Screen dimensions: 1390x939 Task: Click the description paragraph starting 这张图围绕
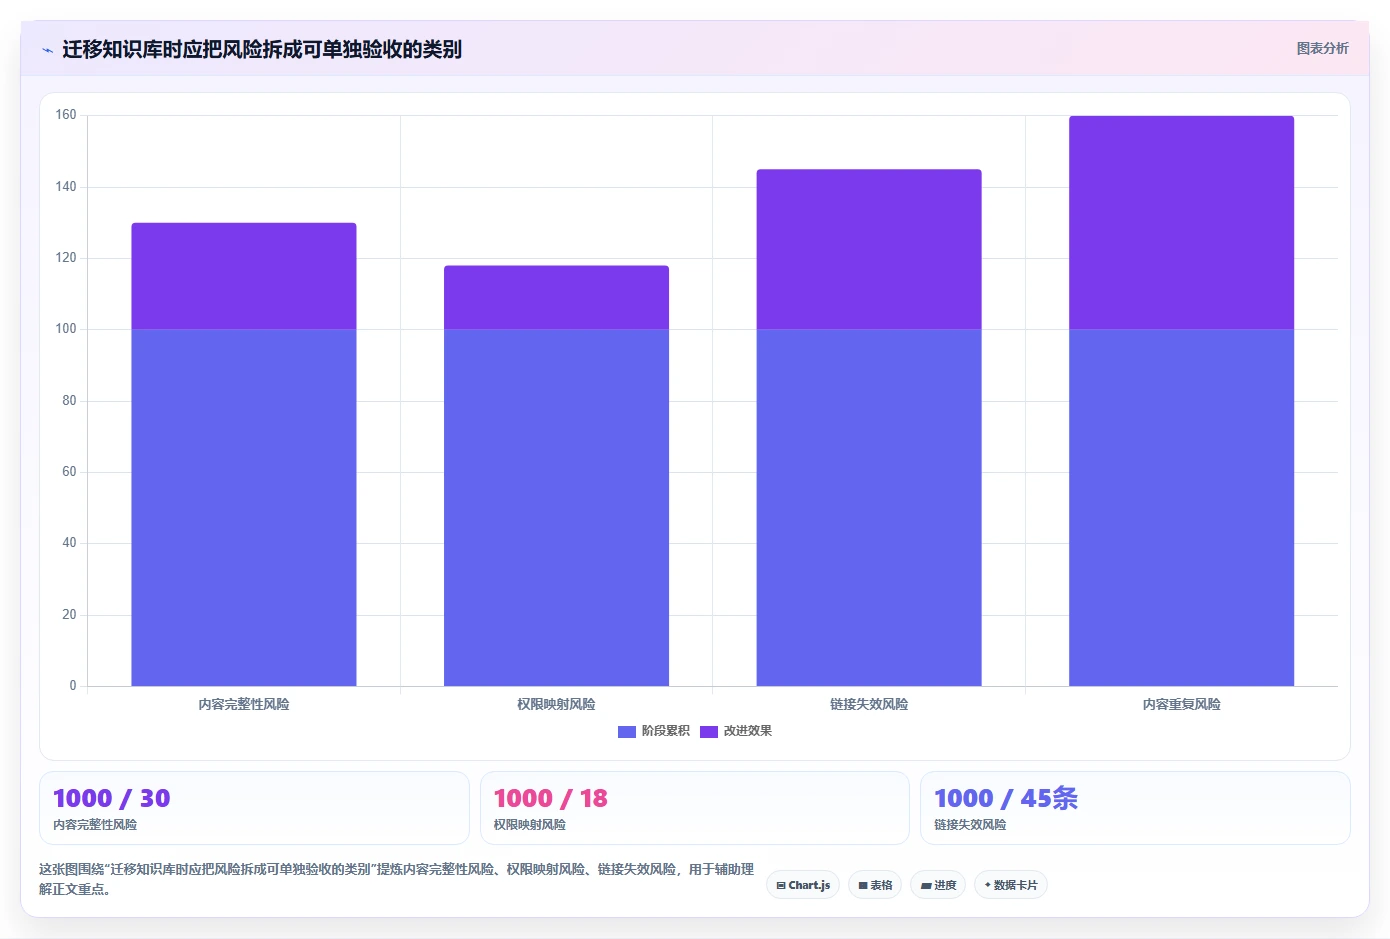[397, 879]
